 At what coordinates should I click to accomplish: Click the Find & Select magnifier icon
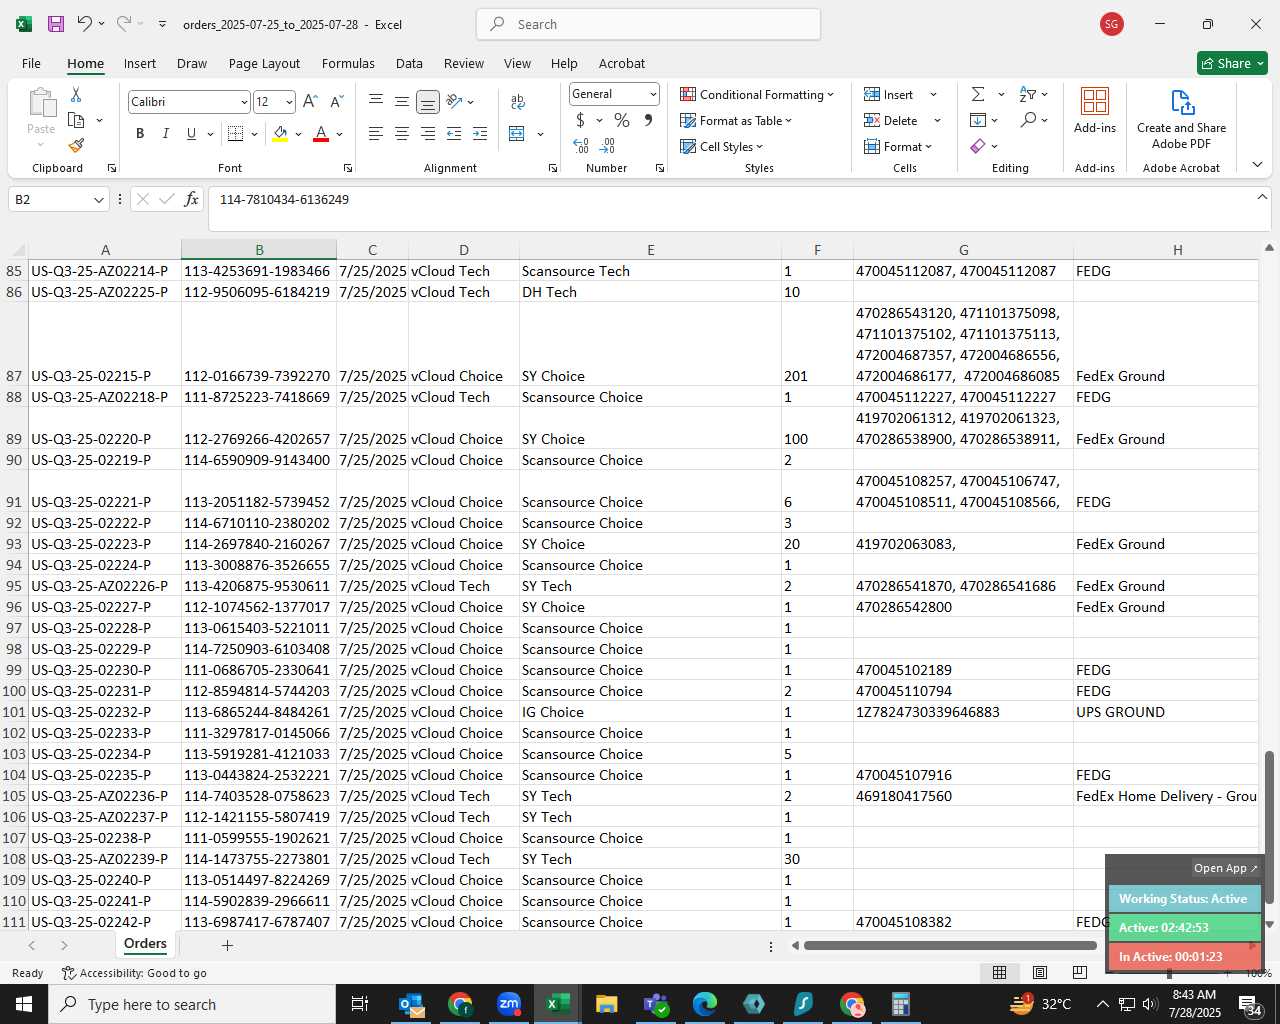coord(1028,120)
